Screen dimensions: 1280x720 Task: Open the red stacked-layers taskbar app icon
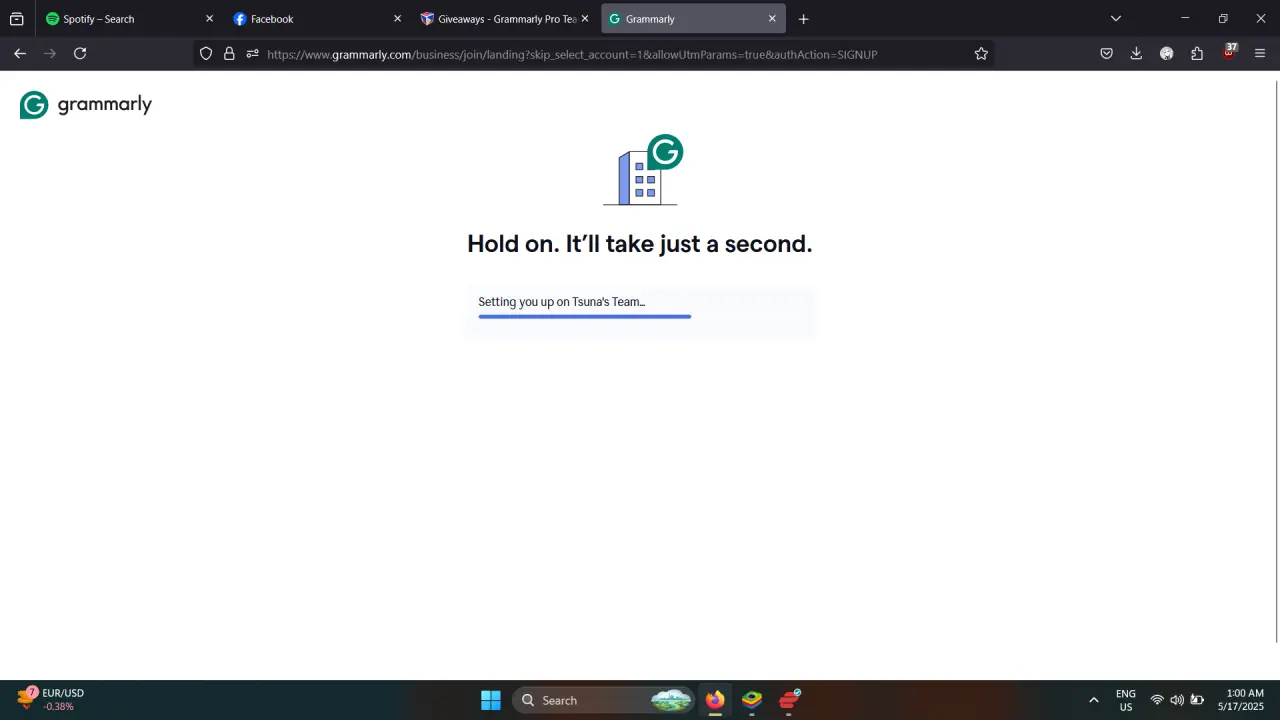[790, 700]
